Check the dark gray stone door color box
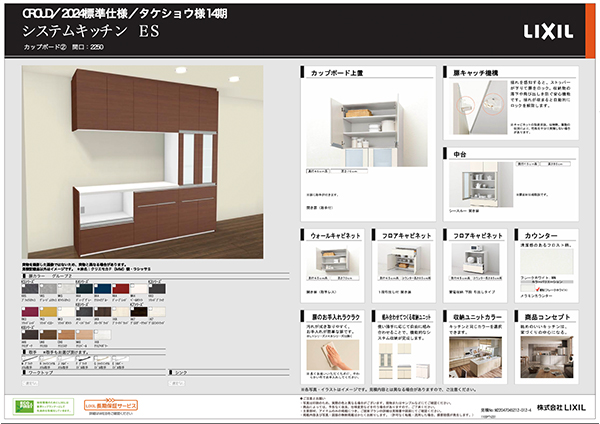Screen dimensions: 600x424 click(x=23, y=285)
